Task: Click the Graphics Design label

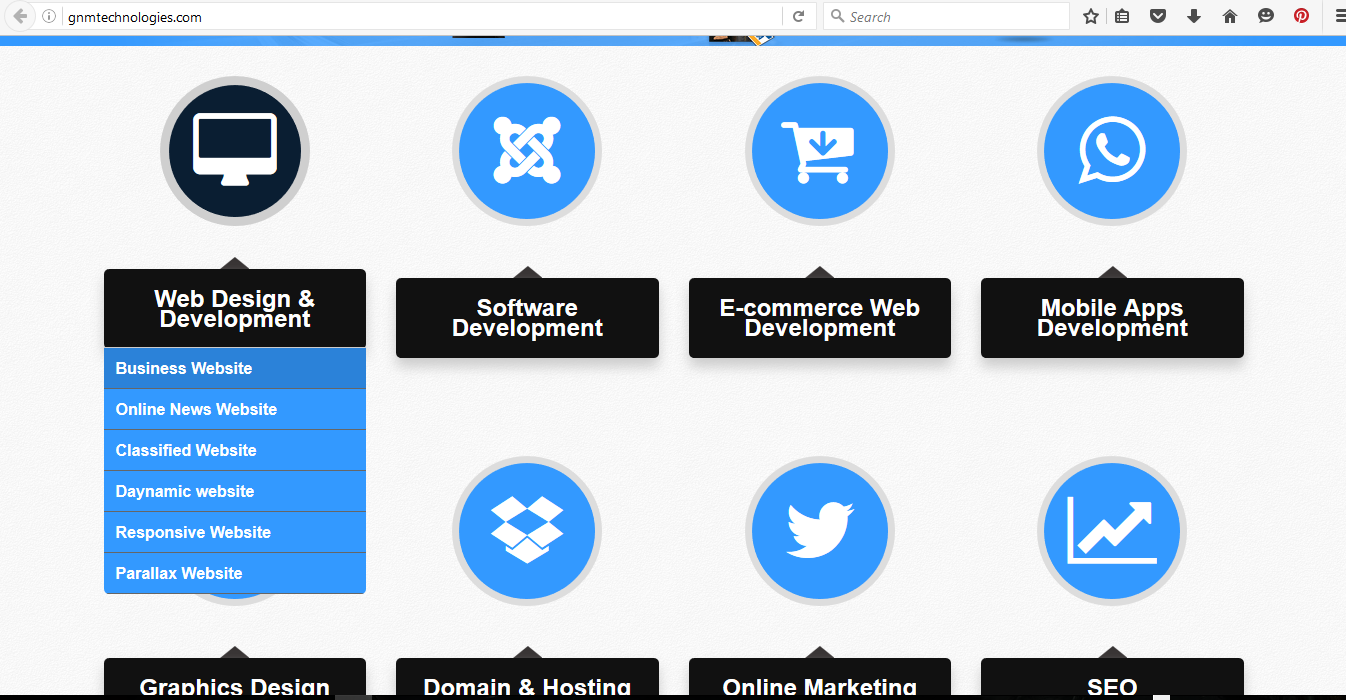Action: pos(235,686)
